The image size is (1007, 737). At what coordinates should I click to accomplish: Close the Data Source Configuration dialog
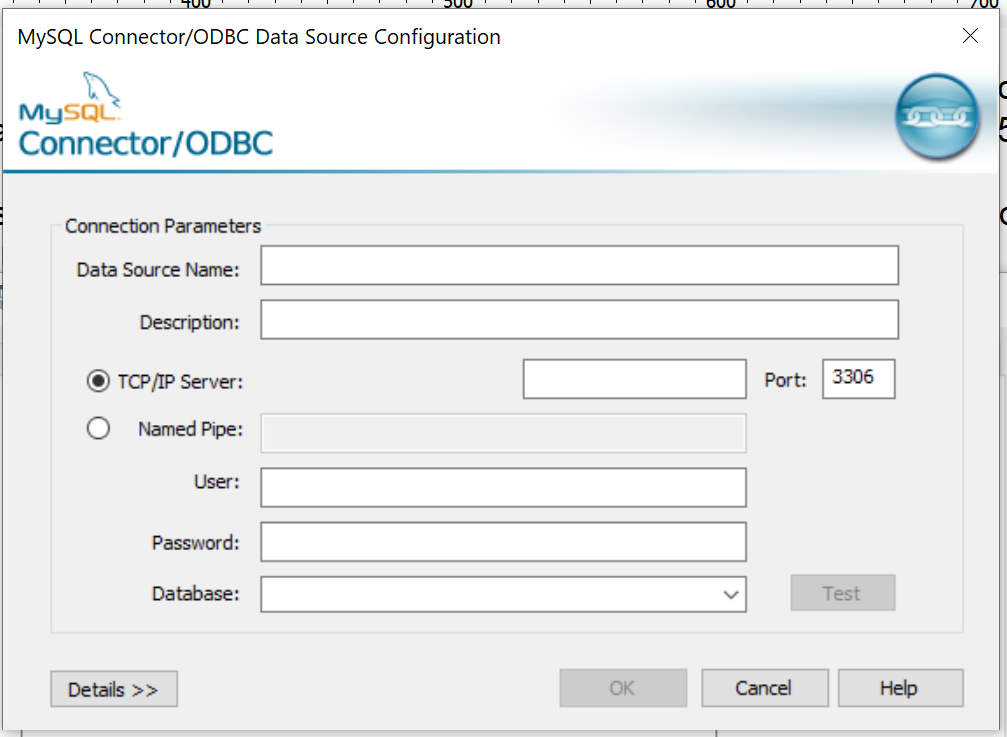(970, 37)
